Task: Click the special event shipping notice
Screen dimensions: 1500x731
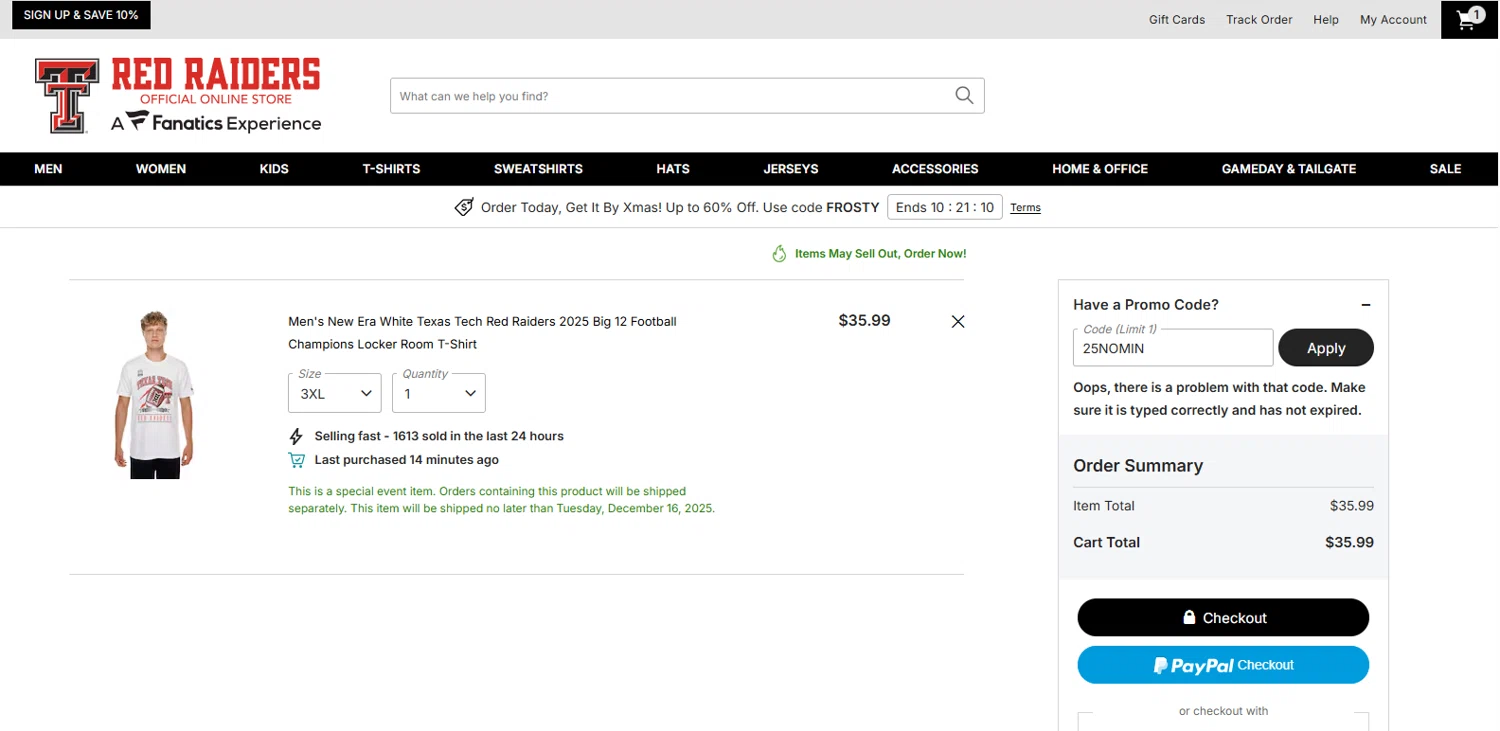Action: click(502, 500)
